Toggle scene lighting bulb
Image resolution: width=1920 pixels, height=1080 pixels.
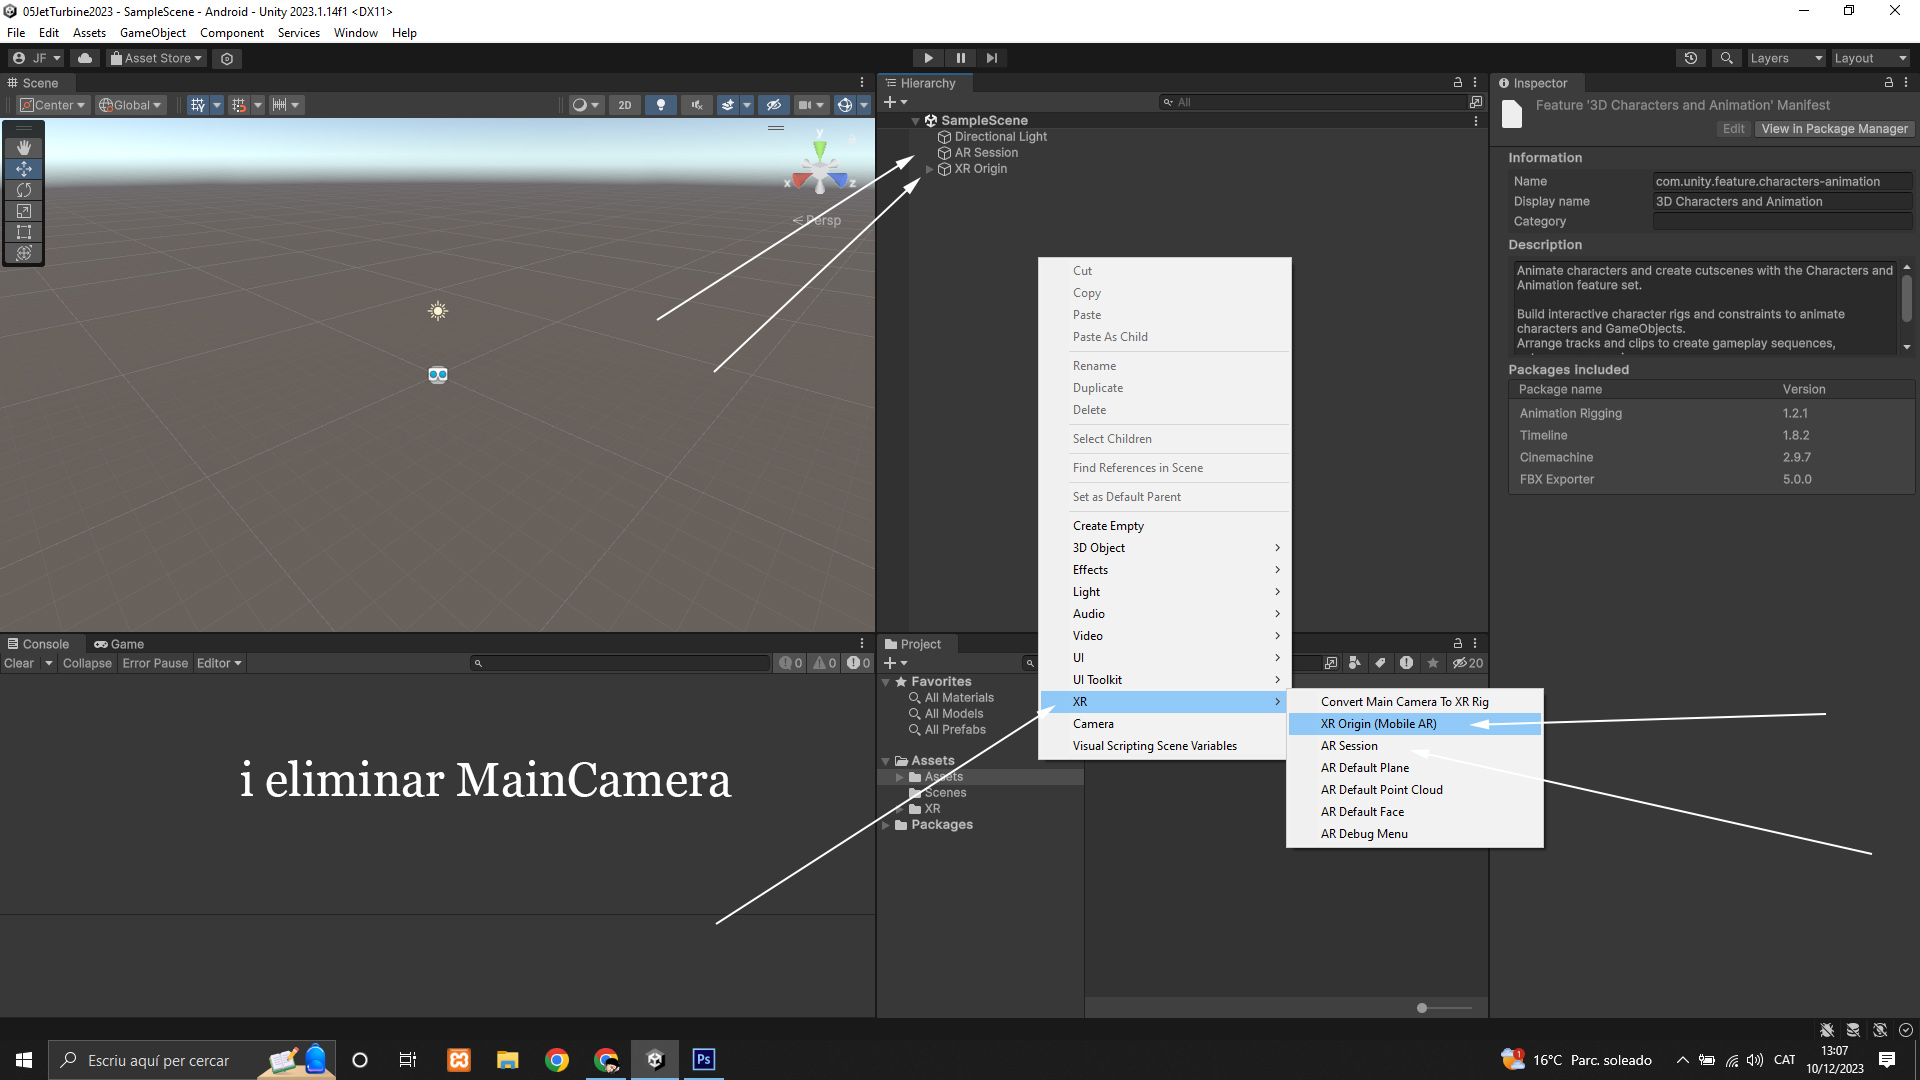660,105
